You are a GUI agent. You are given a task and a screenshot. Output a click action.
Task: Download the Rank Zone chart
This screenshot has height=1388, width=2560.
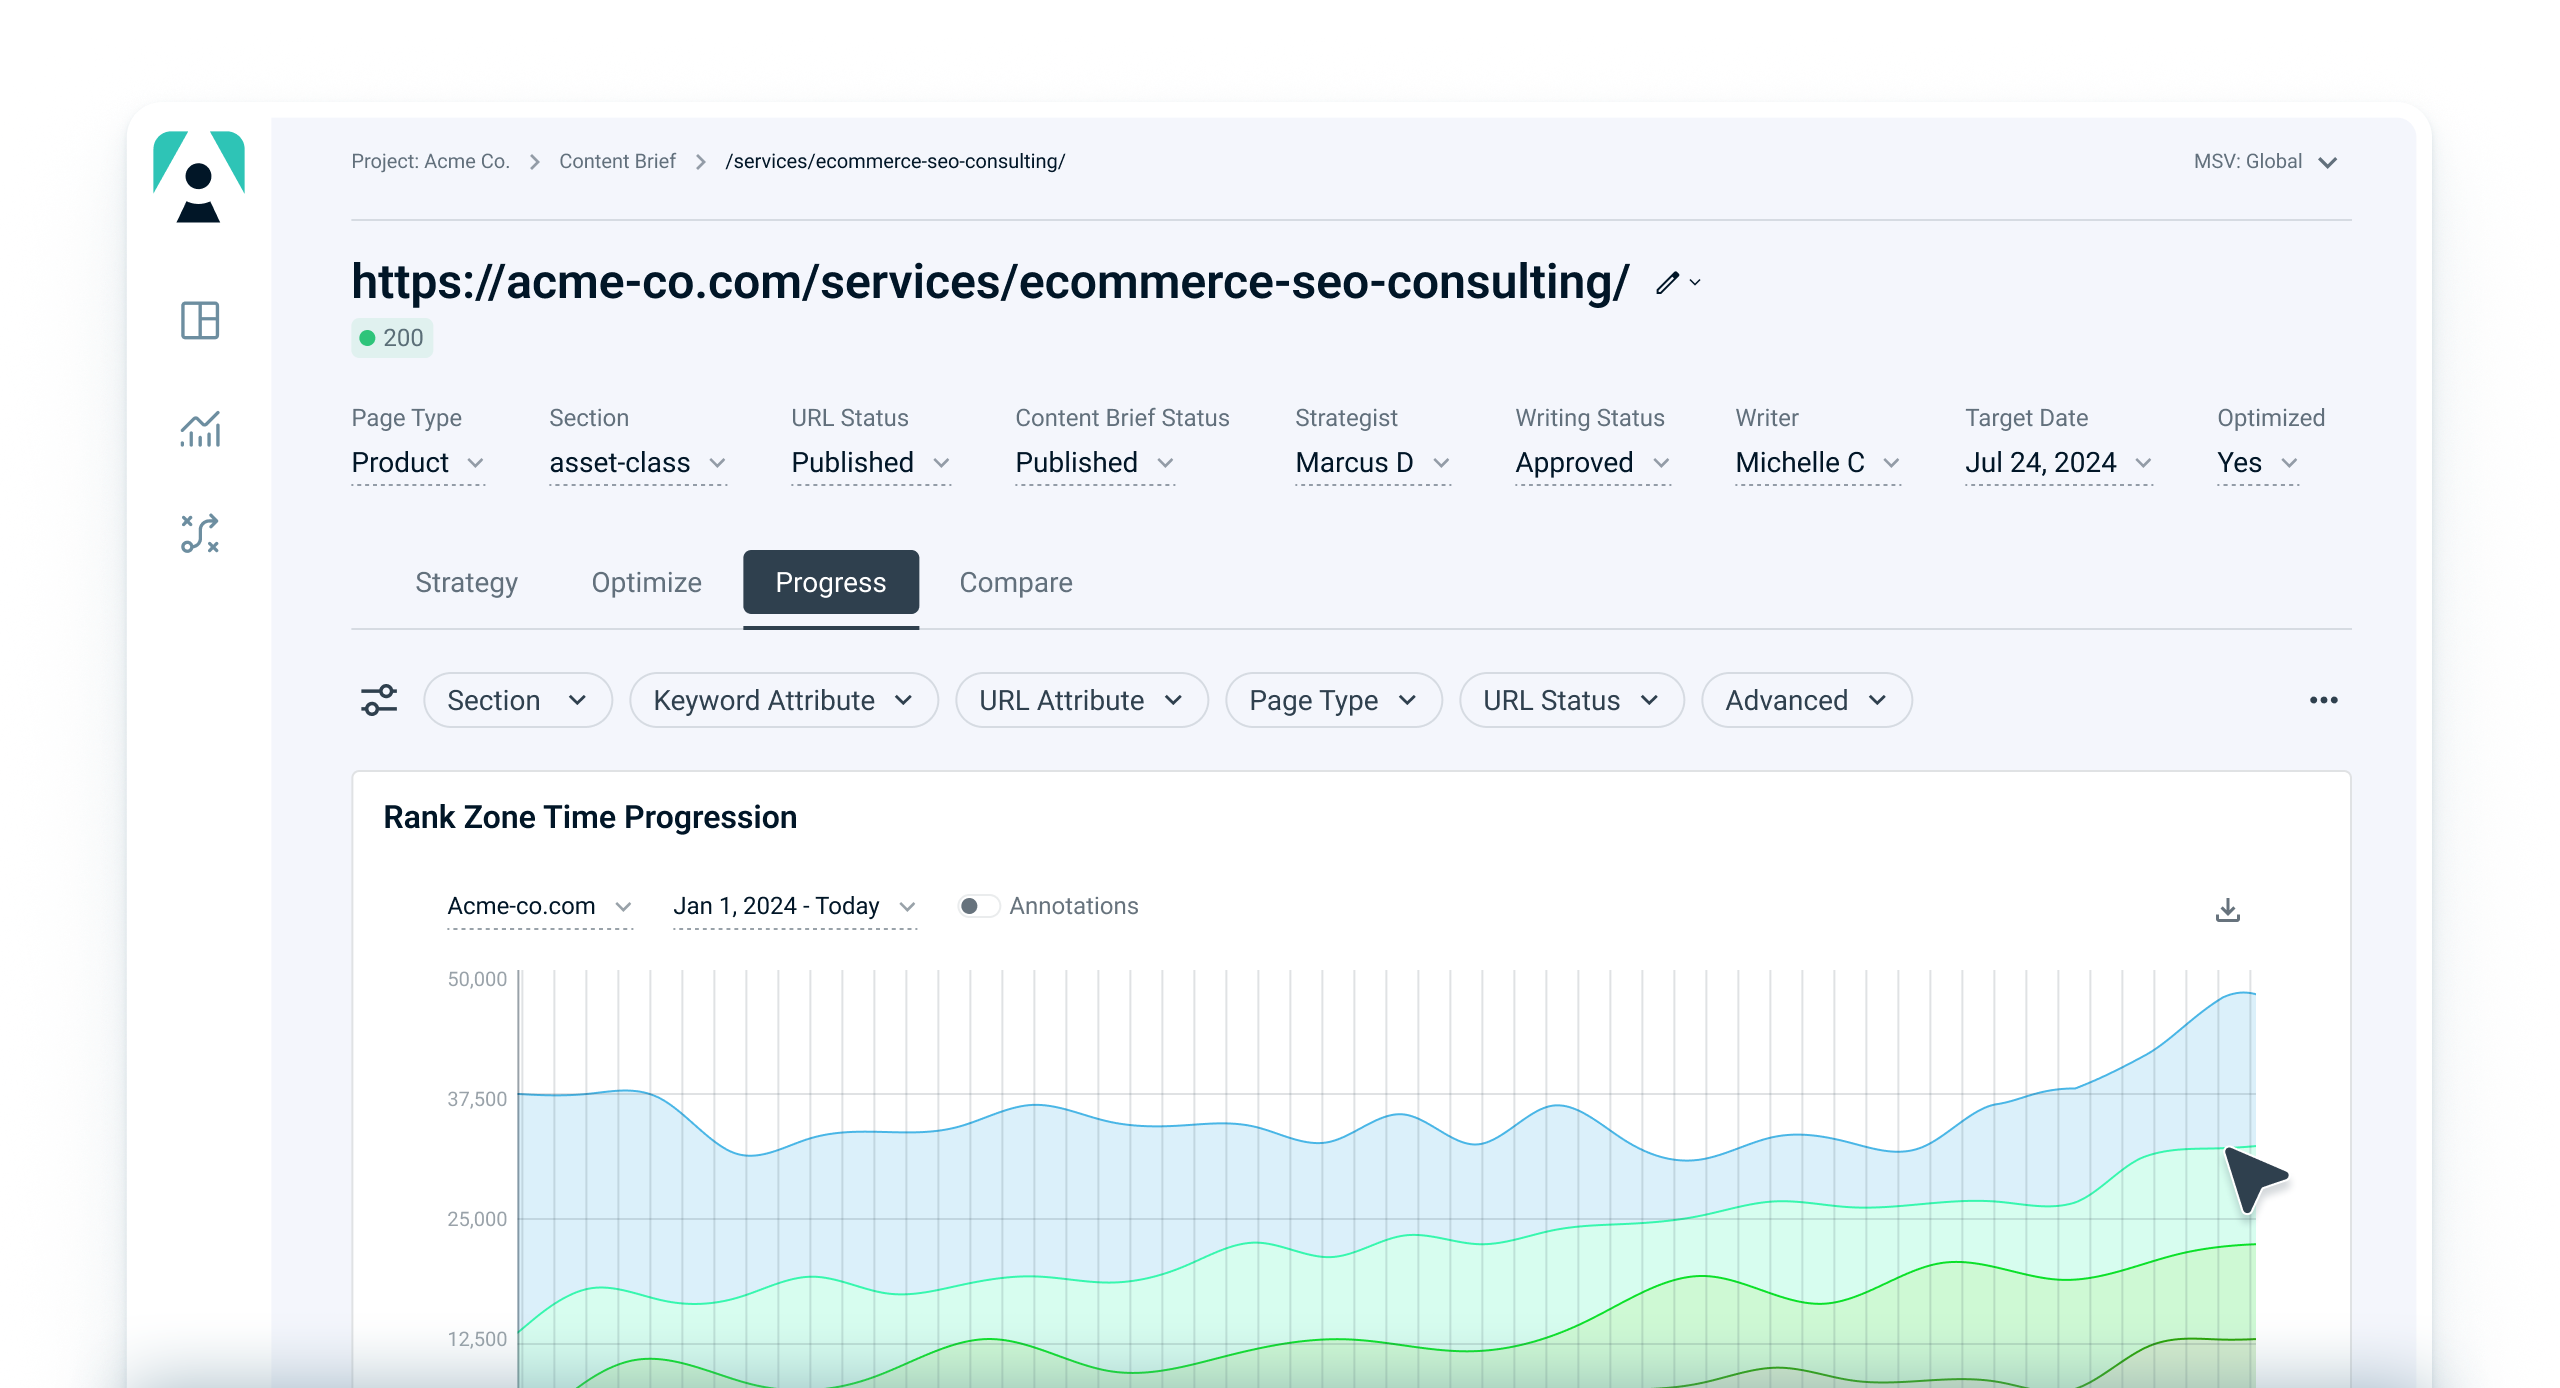pos(2227,910)
